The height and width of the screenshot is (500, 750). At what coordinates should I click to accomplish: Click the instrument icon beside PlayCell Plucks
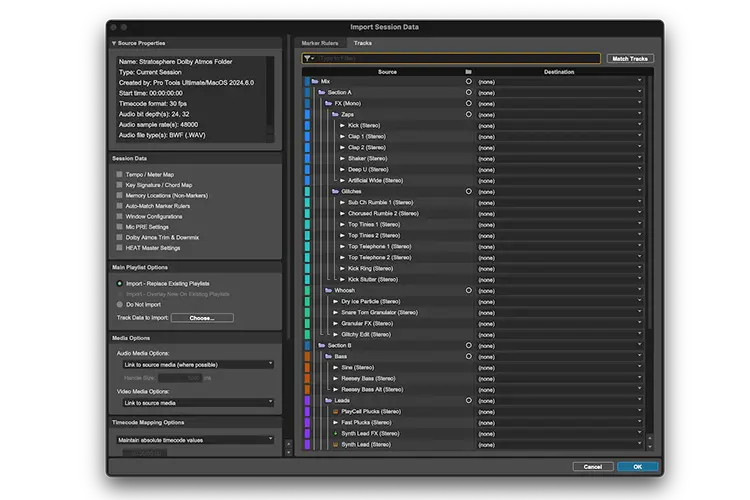click(335, 411)
